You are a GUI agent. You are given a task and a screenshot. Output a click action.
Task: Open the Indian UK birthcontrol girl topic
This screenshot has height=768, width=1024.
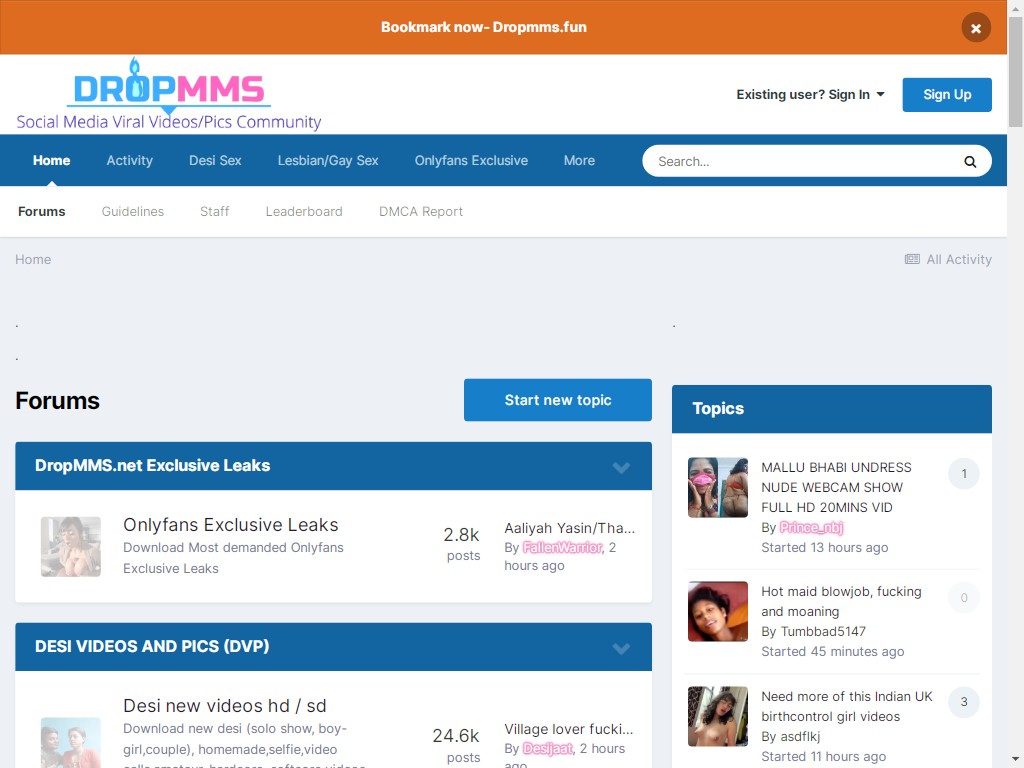pos(846,707)
